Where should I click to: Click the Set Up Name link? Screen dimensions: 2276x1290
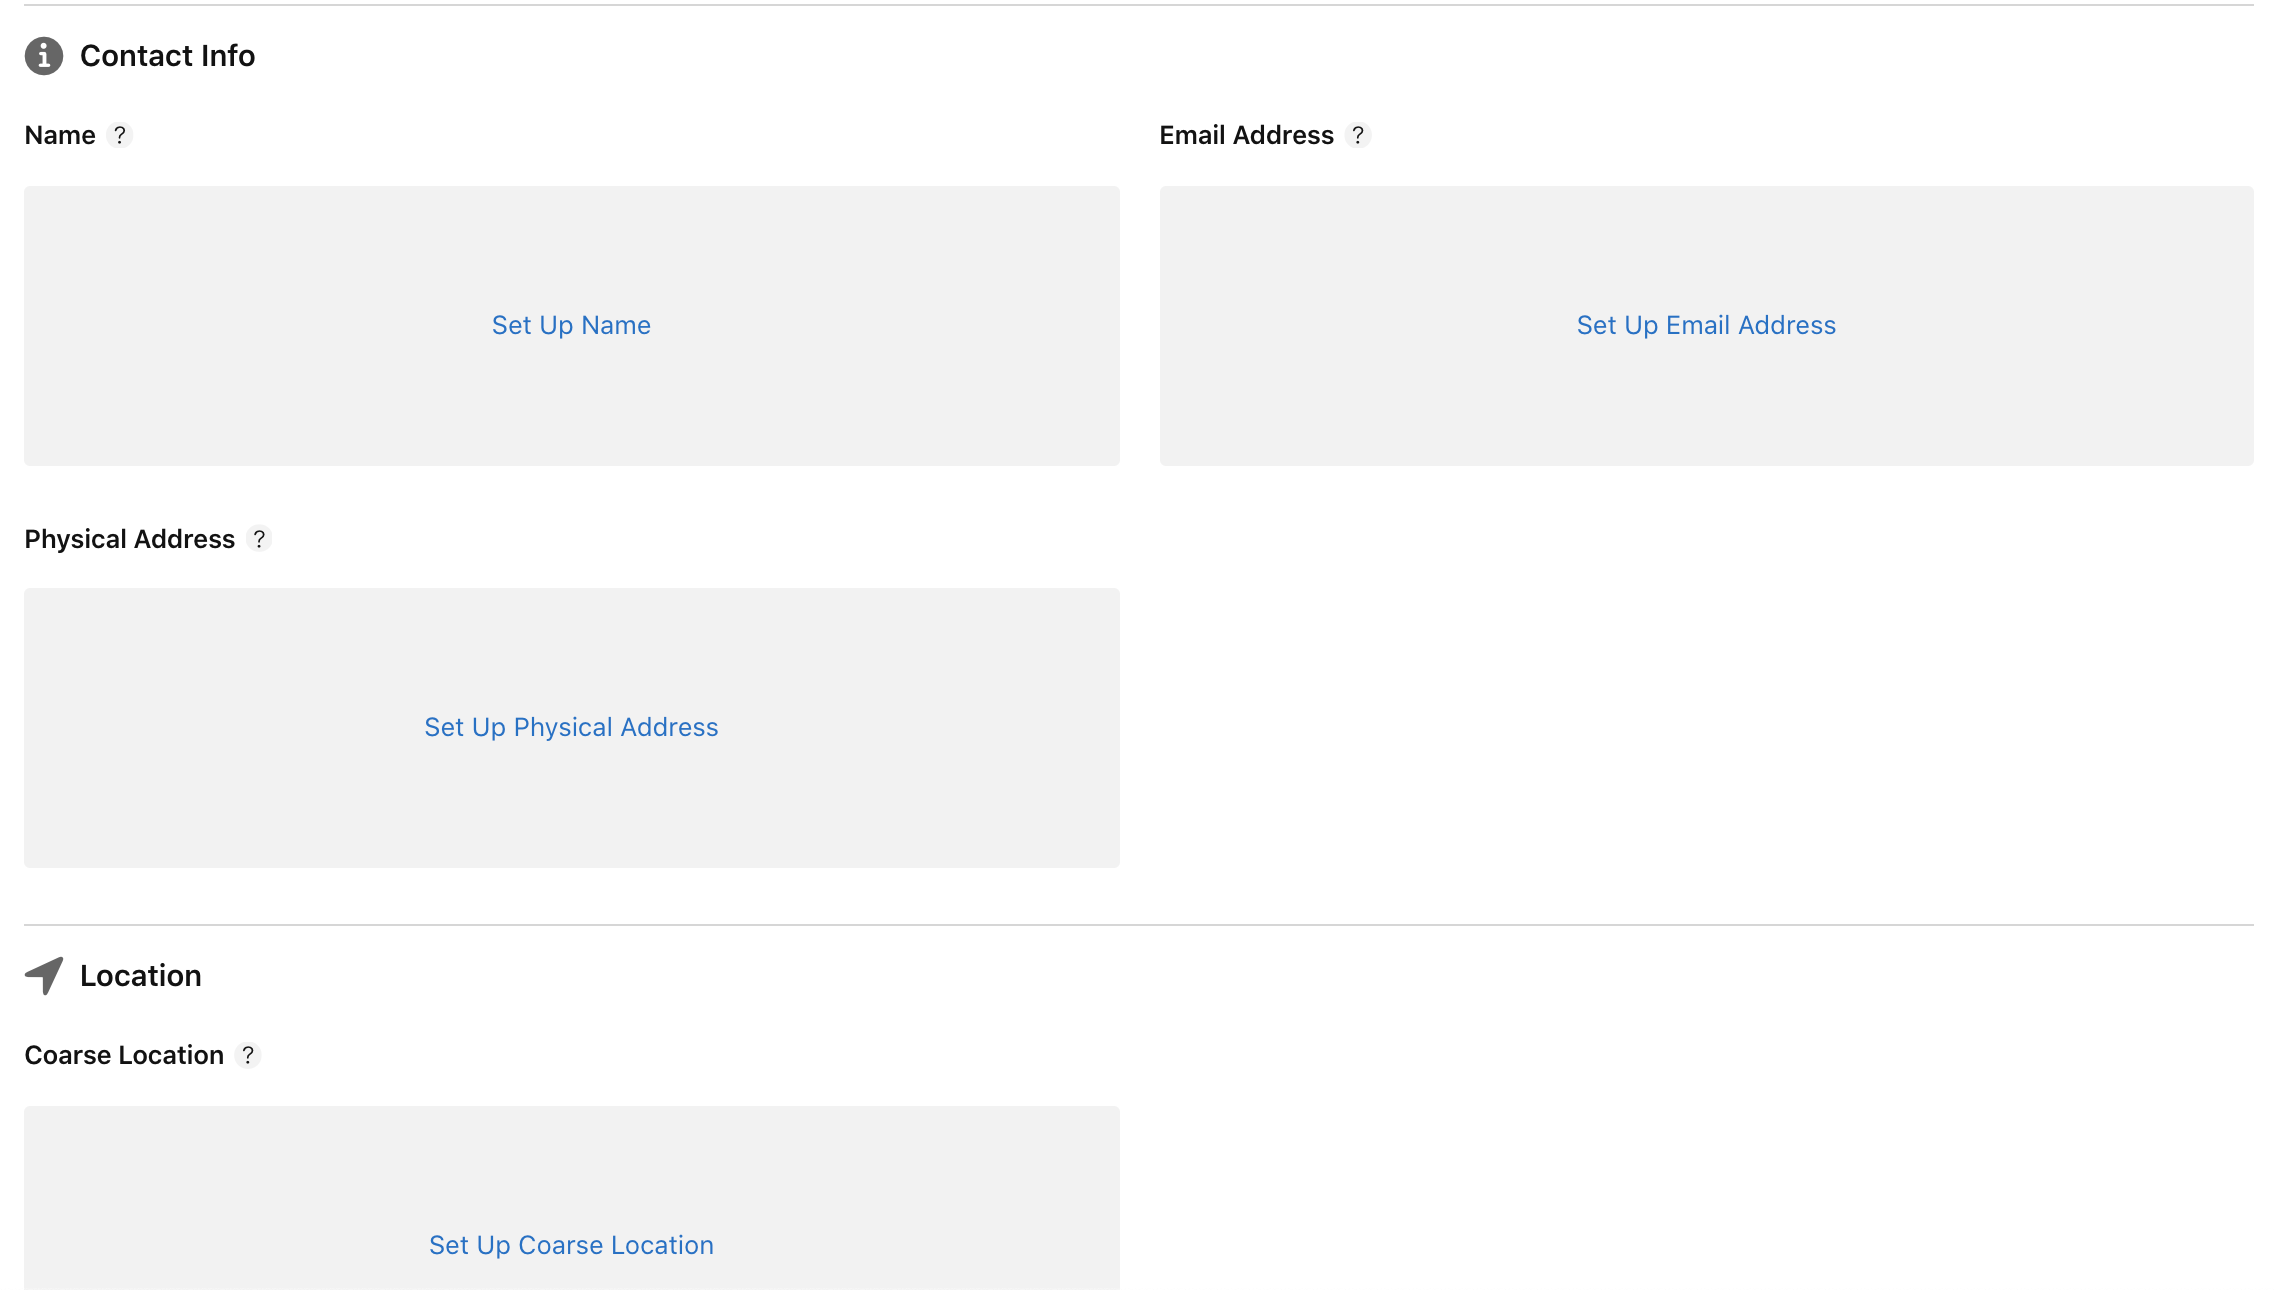(x=571, y=325)
